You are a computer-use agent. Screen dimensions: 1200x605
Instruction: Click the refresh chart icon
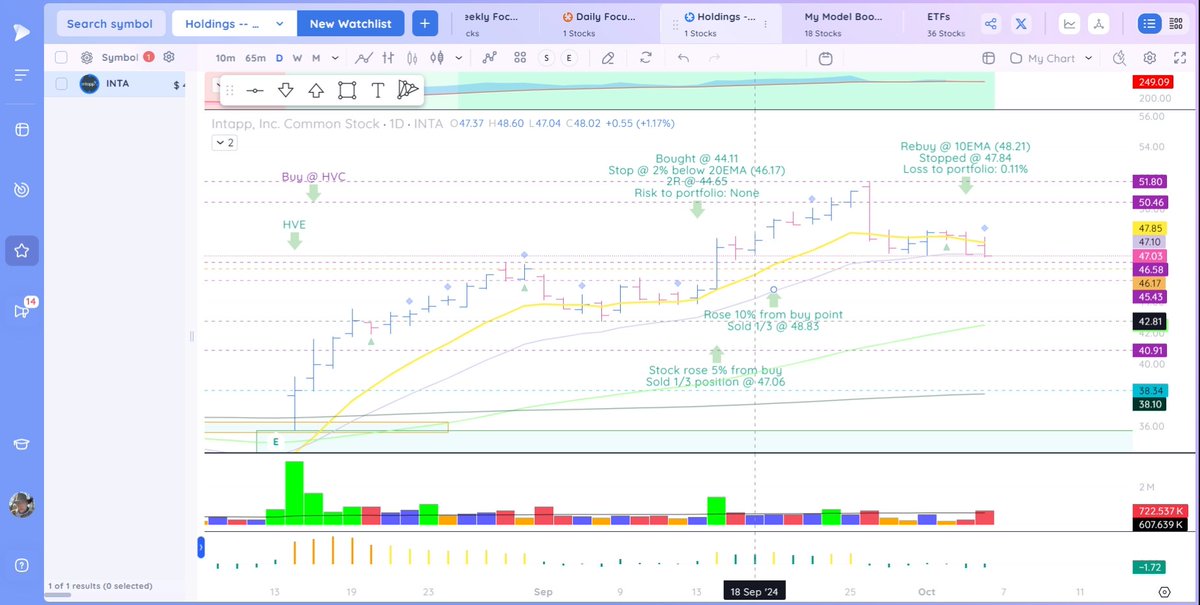pos(646,58)
